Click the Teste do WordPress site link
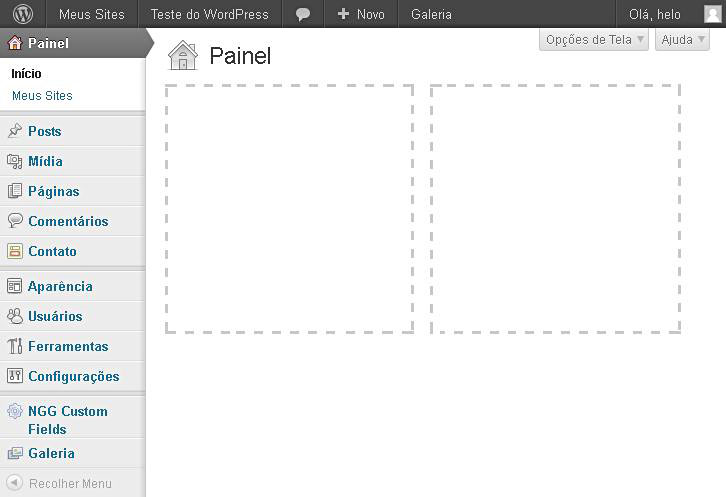726x497 pixels. point(210,15)
